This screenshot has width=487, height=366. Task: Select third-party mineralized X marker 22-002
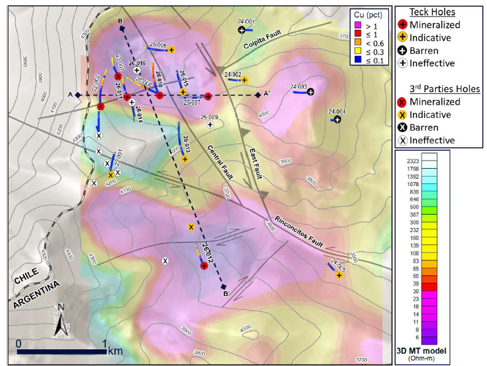pyautogui.click(x=101, y=107)
